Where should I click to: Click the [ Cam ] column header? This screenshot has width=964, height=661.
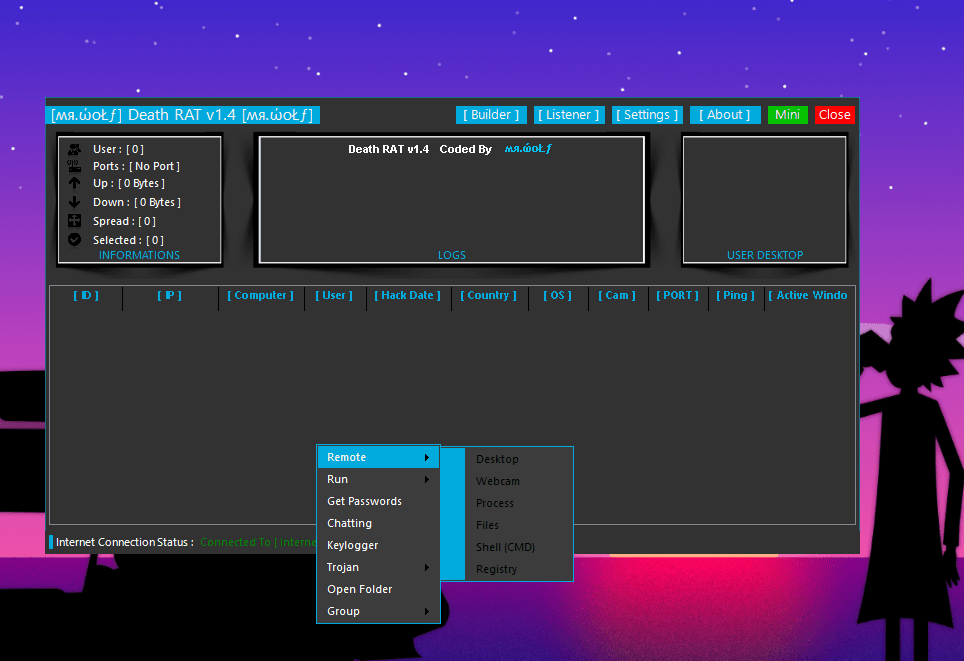(617, 296)
